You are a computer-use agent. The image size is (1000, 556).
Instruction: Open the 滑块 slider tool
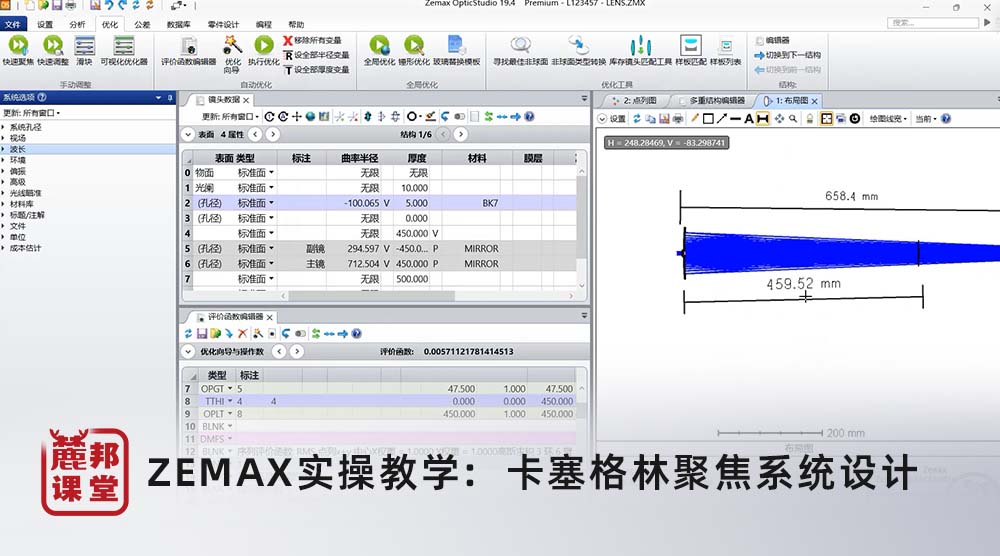pyautogui.click(x=84, y=50)
